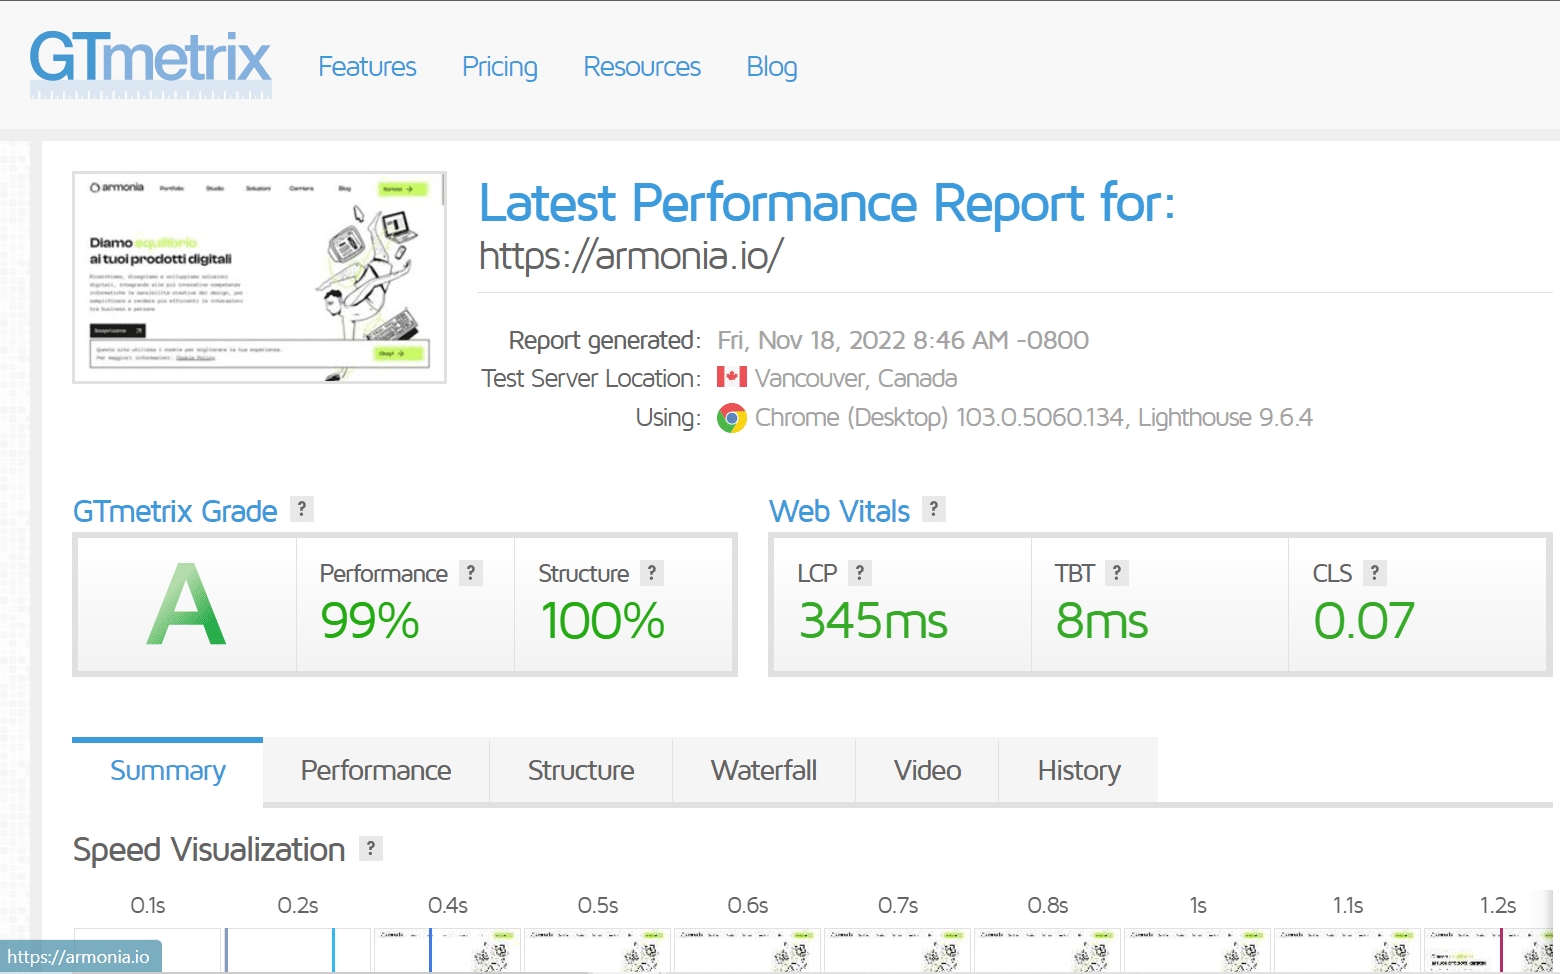Click the 345ms LCP value
Viewport: 1560px width, 974px height.
click(x=873, y=620)
